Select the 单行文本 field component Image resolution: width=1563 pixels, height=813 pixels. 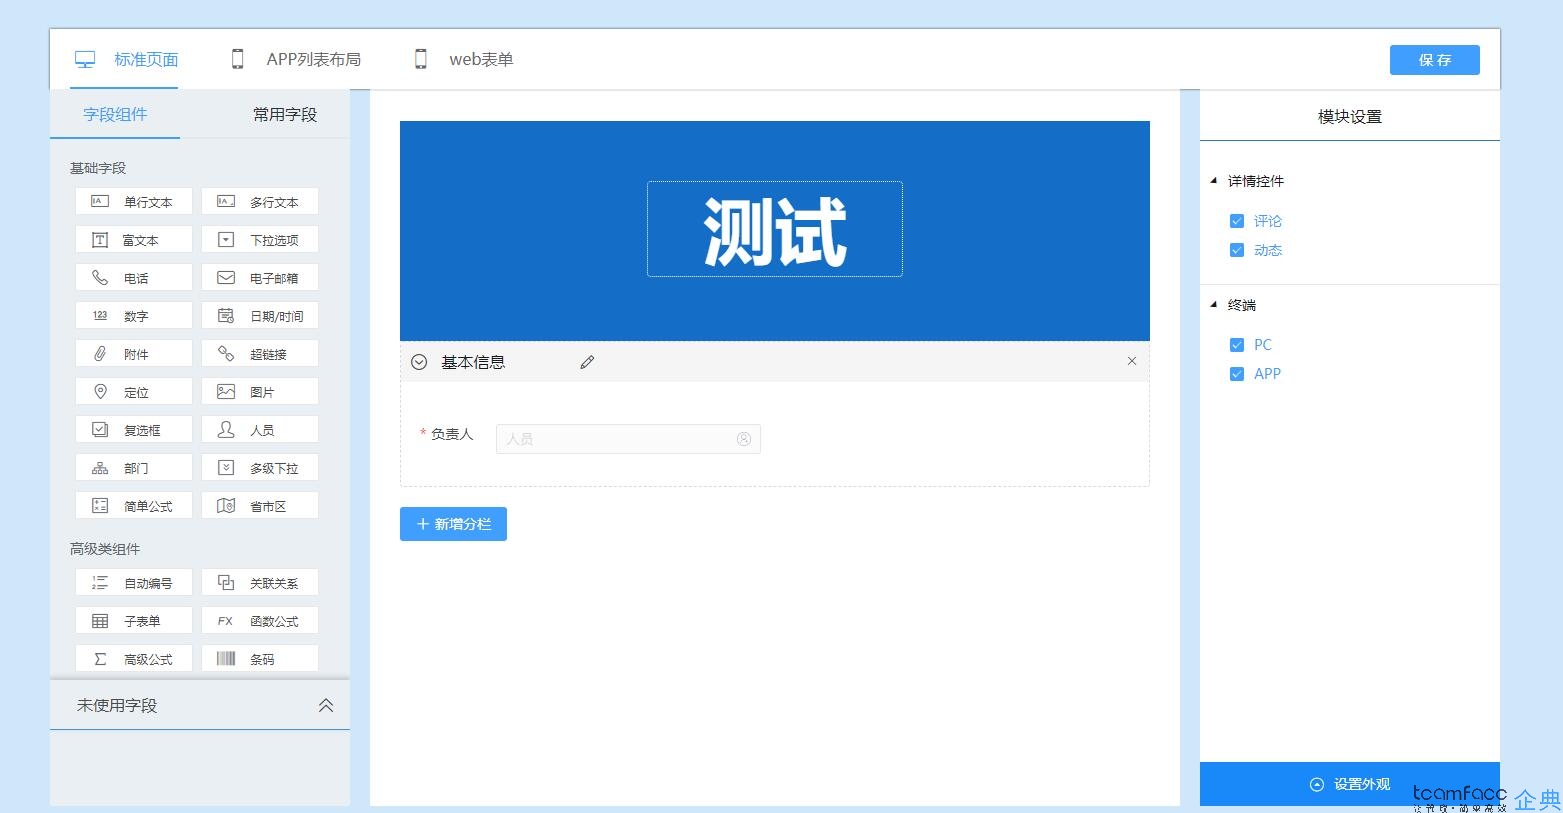click(133, 201)
